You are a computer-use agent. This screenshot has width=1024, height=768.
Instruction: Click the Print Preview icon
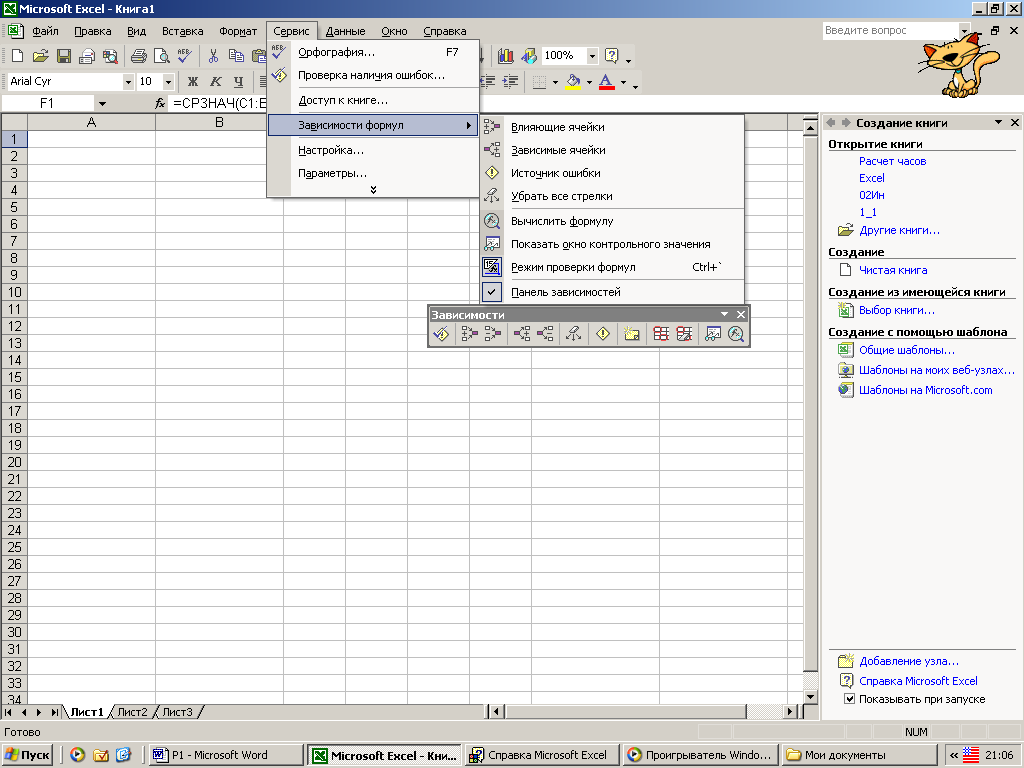tap(161, 56)
